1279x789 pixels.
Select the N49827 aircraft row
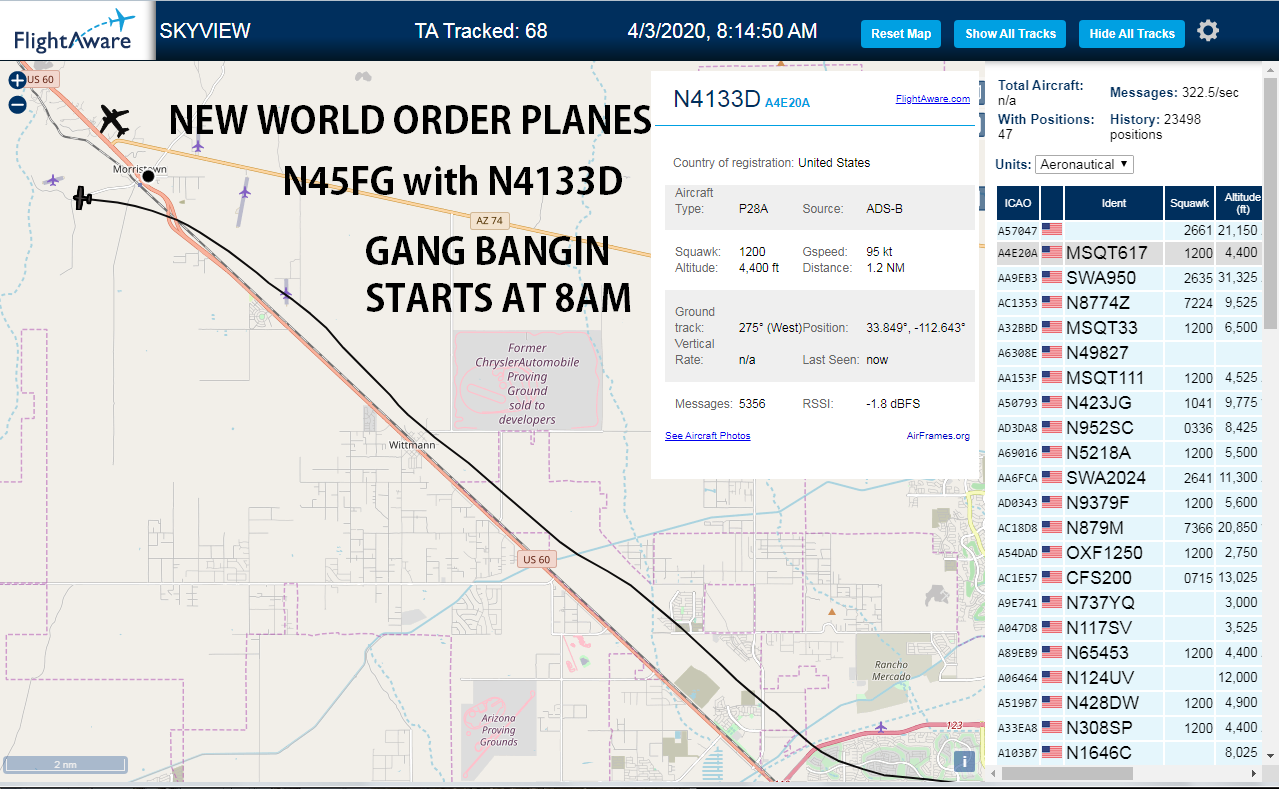(x=1130, y=353)
